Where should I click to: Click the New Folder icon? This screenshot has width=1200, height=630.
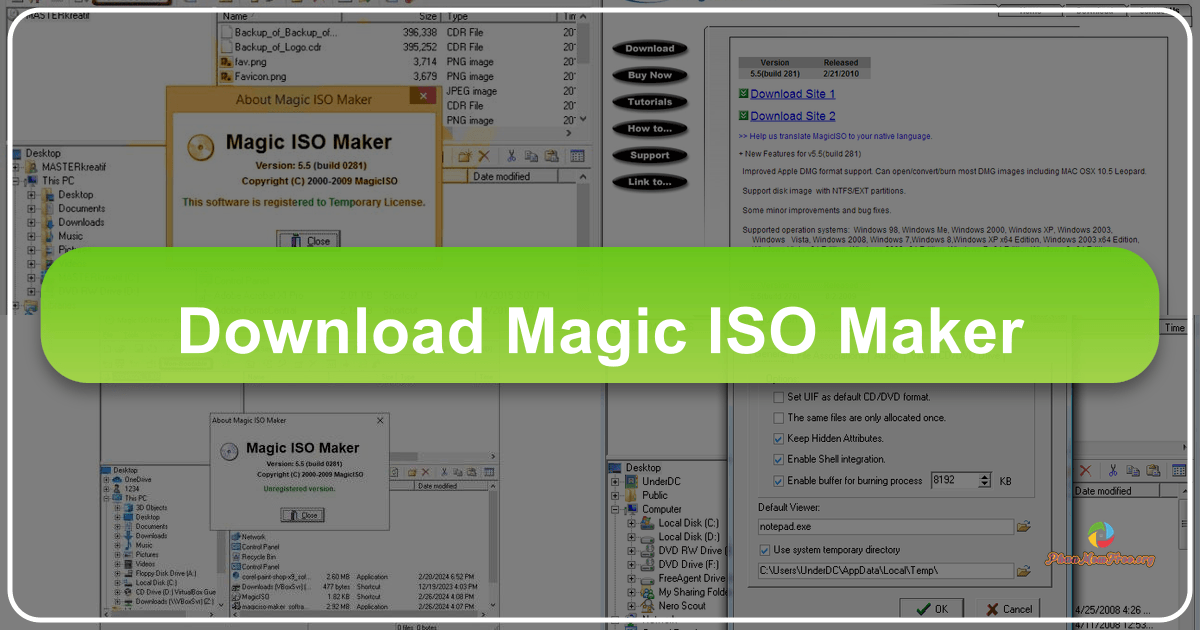click(x=464, y=156)
